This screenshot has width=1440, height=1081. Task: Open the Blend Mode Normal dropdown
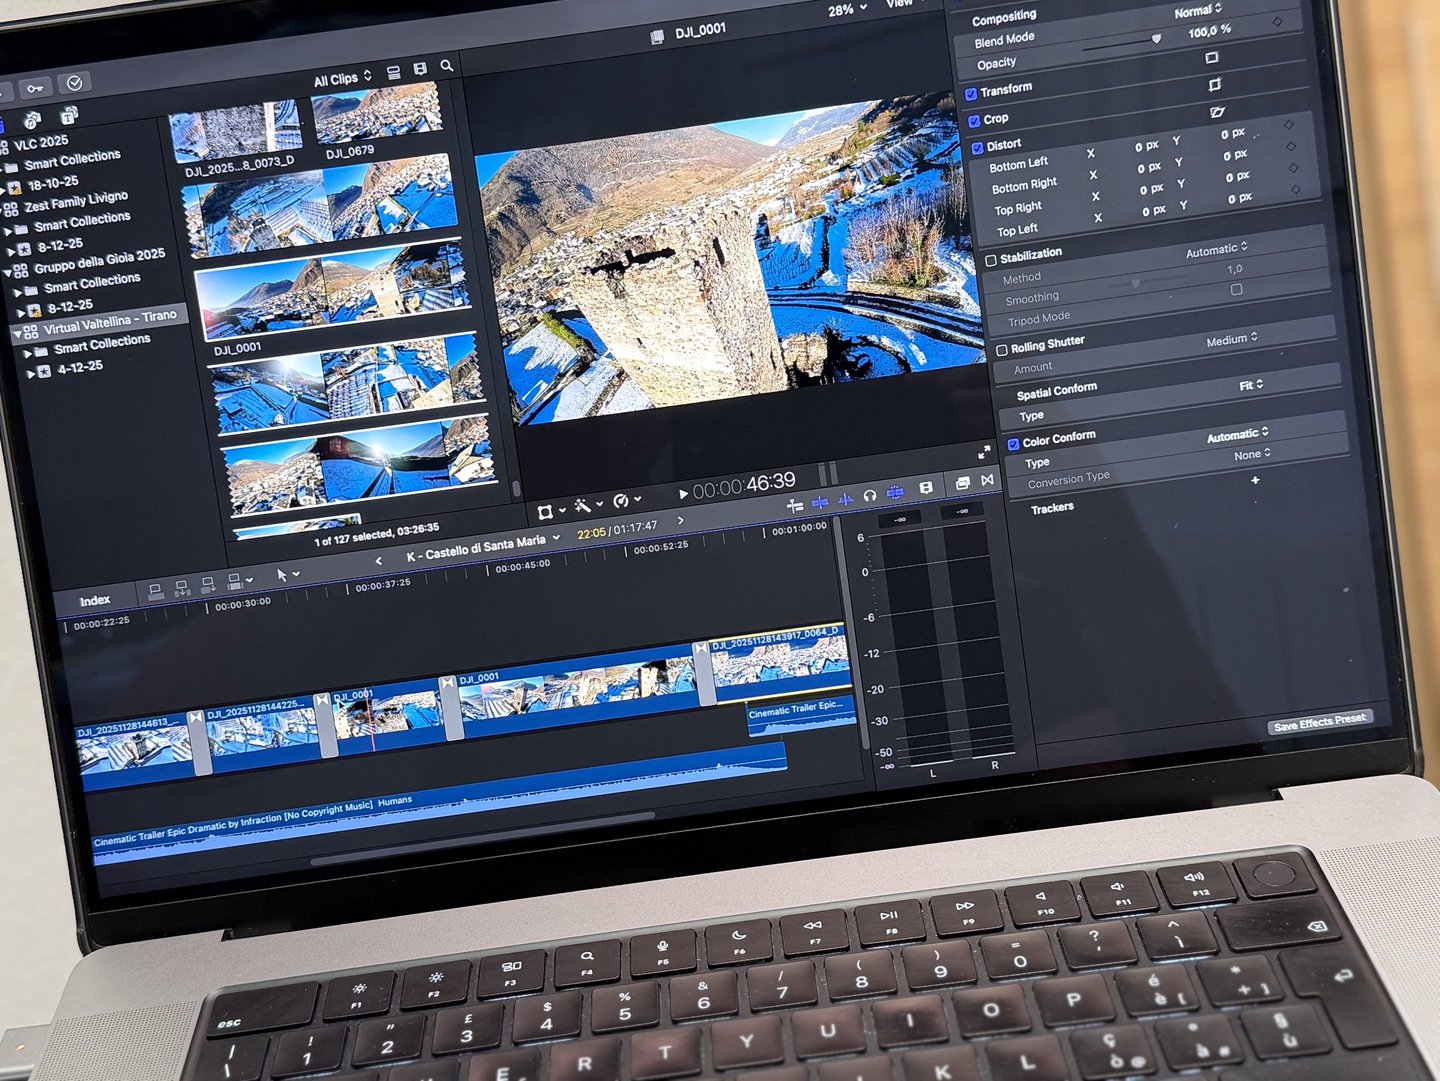click(x=1198, y=12)
